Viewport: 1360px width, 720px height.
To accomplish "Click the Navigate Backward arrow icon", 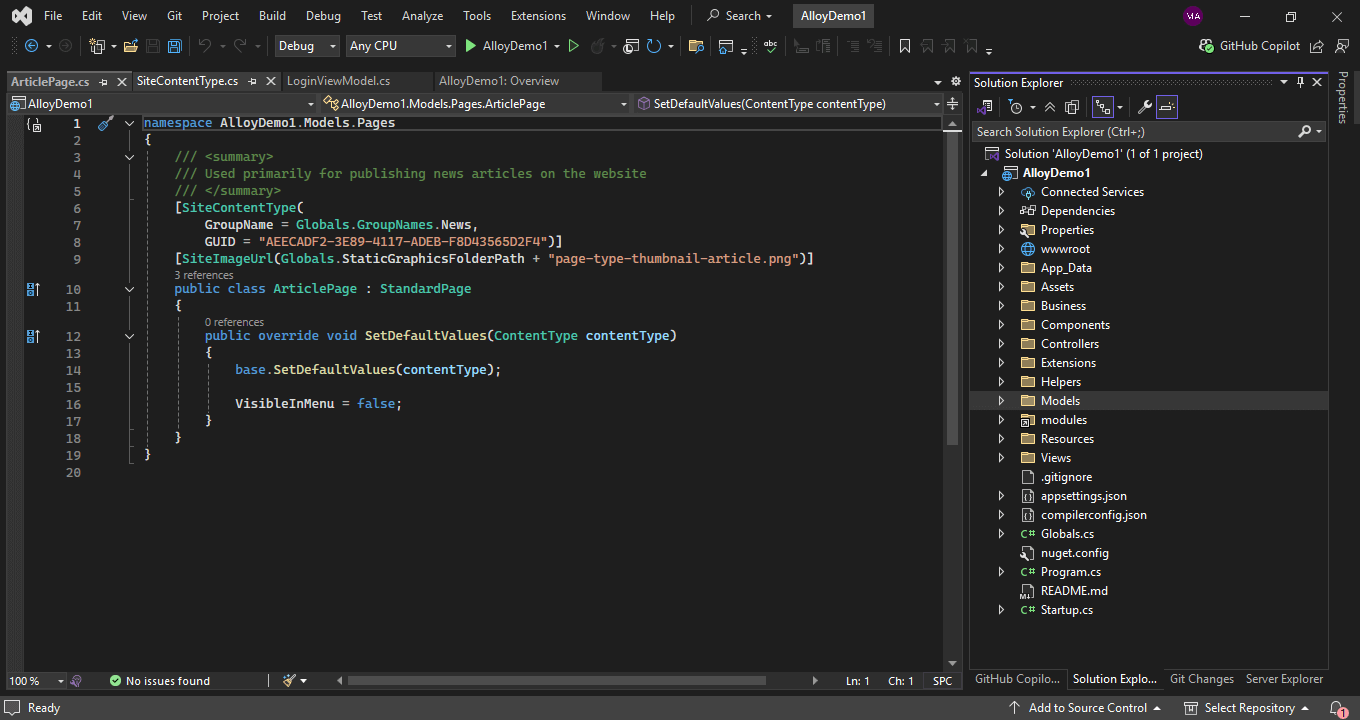I will click(31, 46).
